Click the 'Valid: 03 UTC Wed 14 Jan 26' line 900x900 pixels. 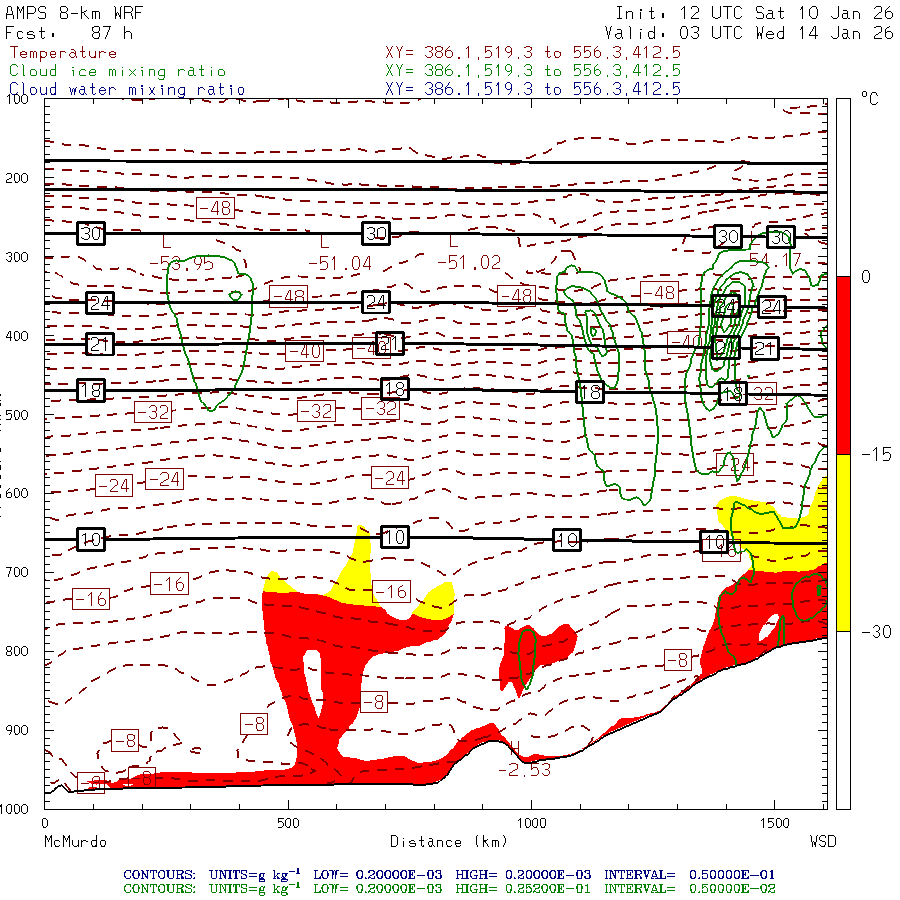click(748, 33)
